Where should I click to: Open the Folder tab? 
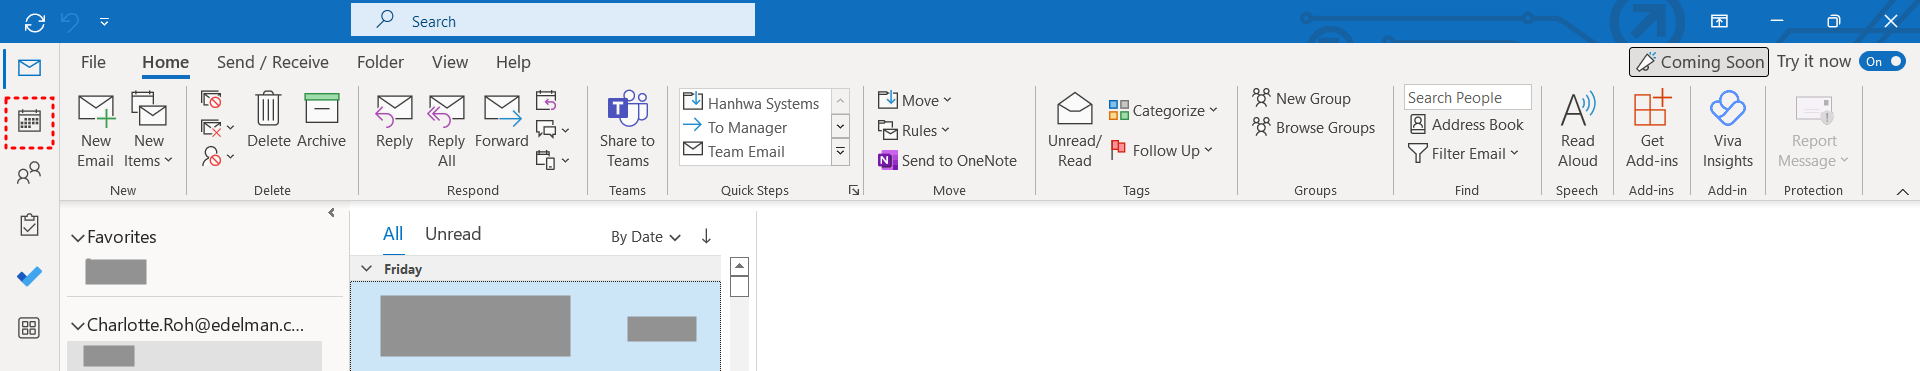point(380,62)
